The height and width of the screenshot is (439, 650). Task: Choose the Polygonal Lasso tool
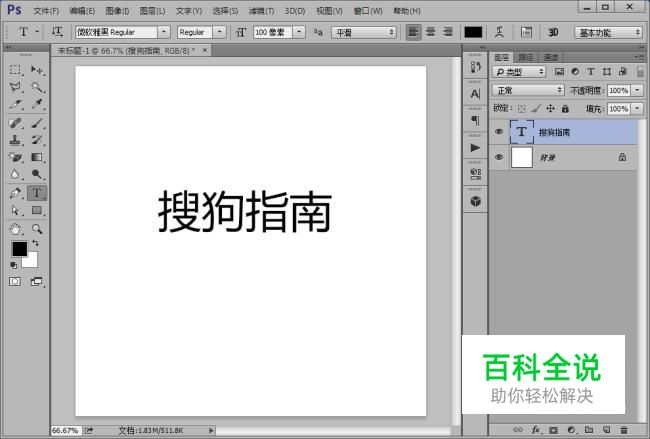pos(15,87)
